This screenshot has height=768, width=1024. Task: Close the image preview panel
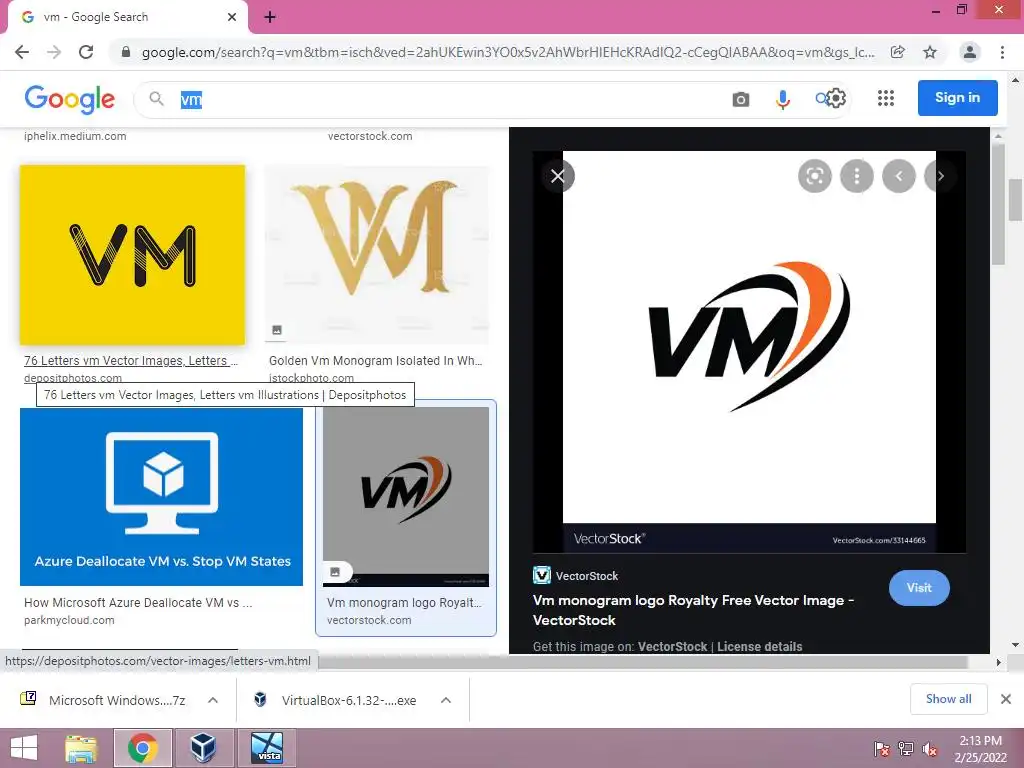[x=558, y=176]
